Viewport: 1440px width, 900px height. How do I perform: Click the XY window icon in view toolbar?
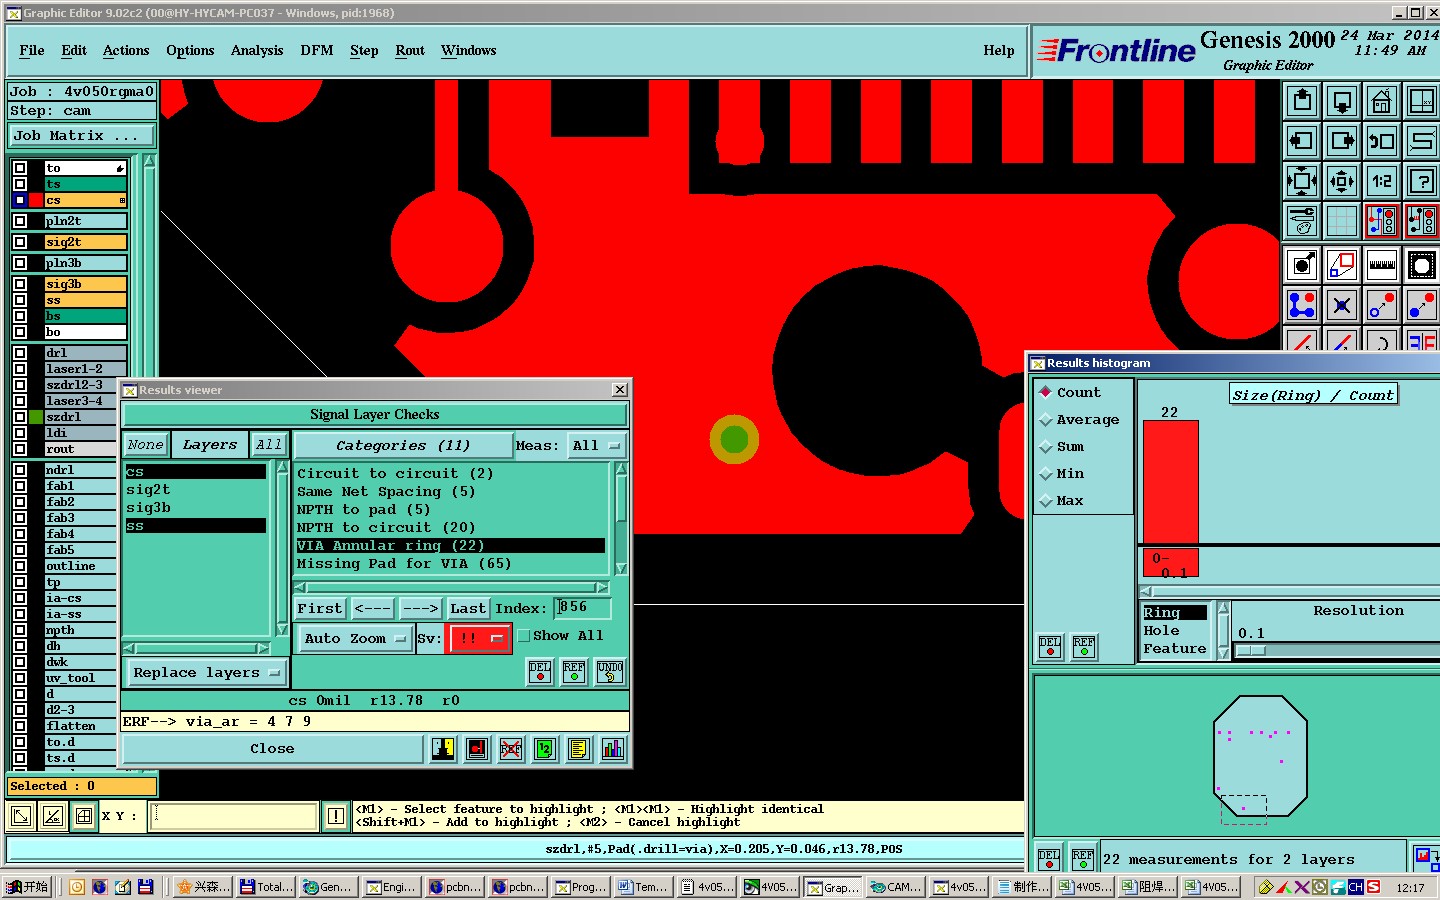tap(1421, 101)
